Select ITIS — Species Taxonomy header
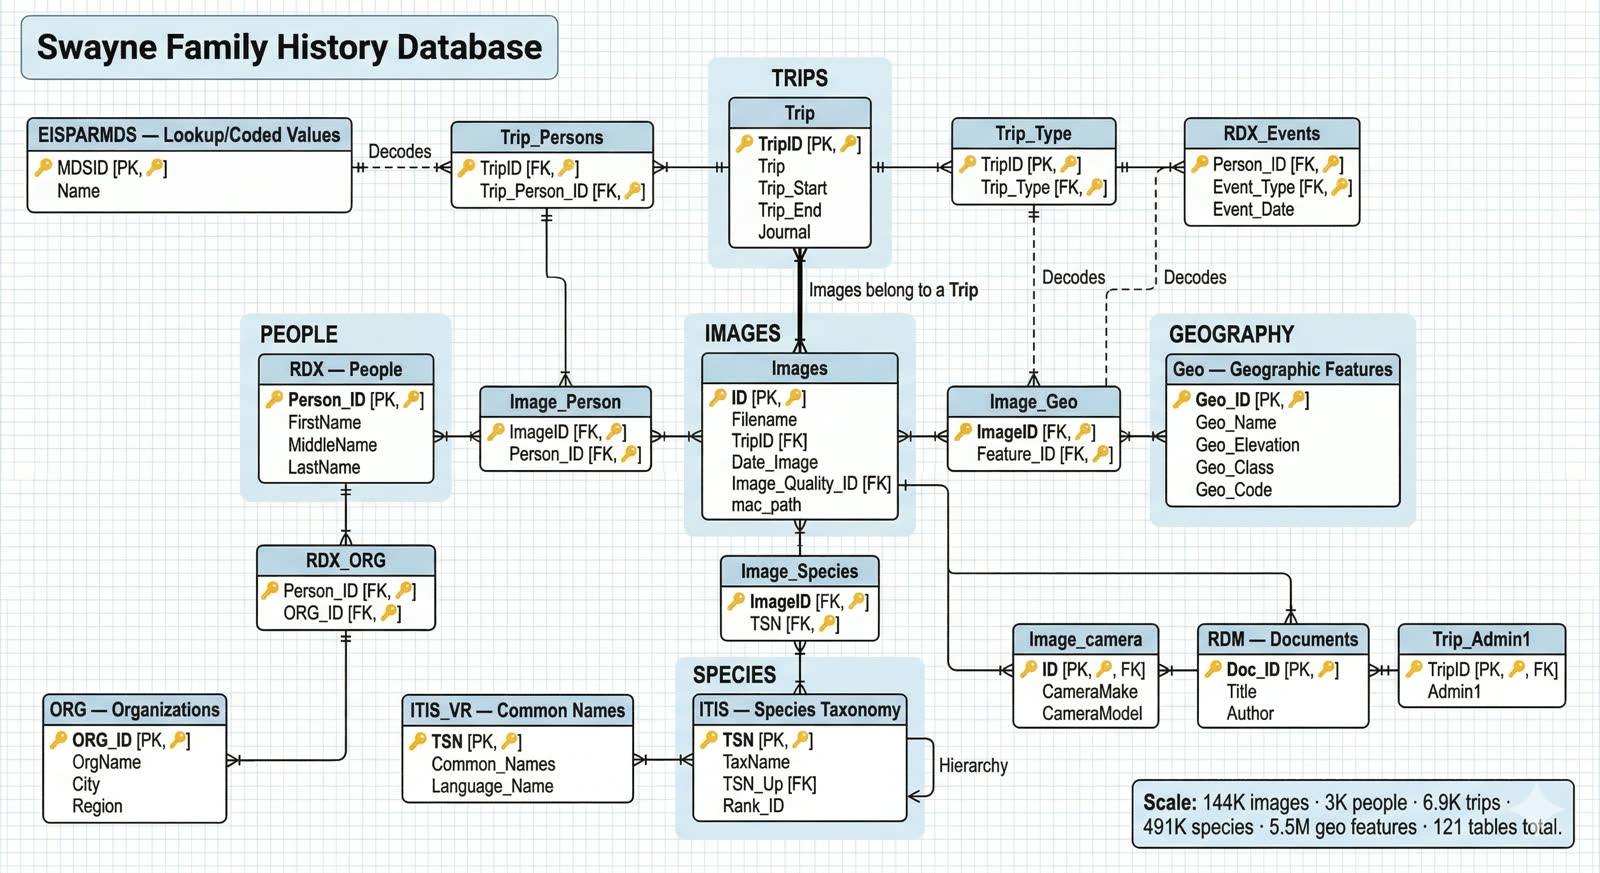This screenshot has height=873, width=1600. pyautogui.click(x=800, y=709)
